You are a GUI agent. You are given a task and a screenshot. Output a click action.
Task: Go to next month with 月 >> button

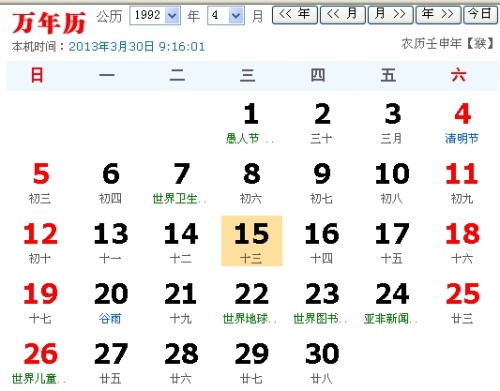coord(391,15)
